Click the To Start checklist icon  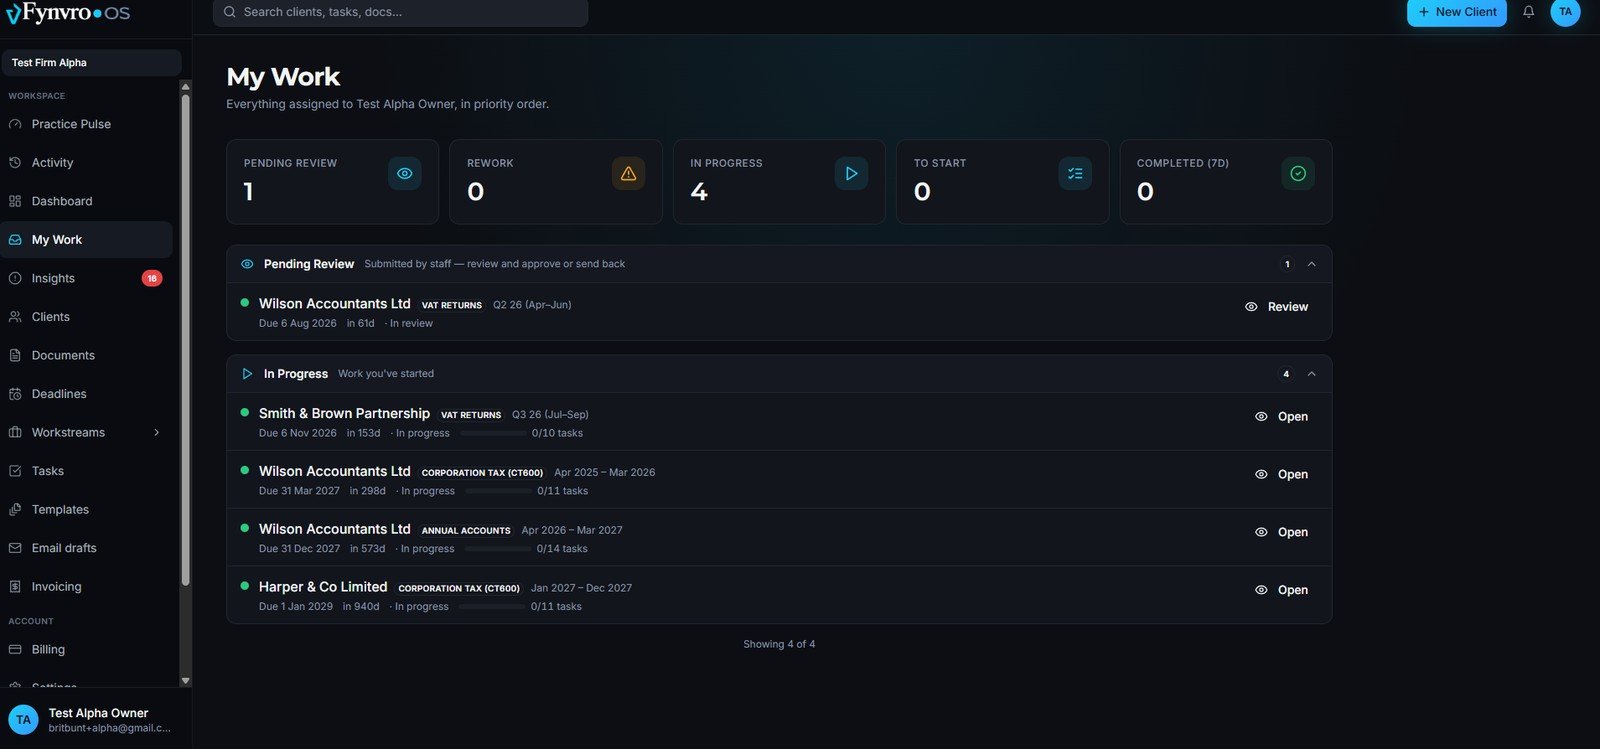[x=1075, y=174]
